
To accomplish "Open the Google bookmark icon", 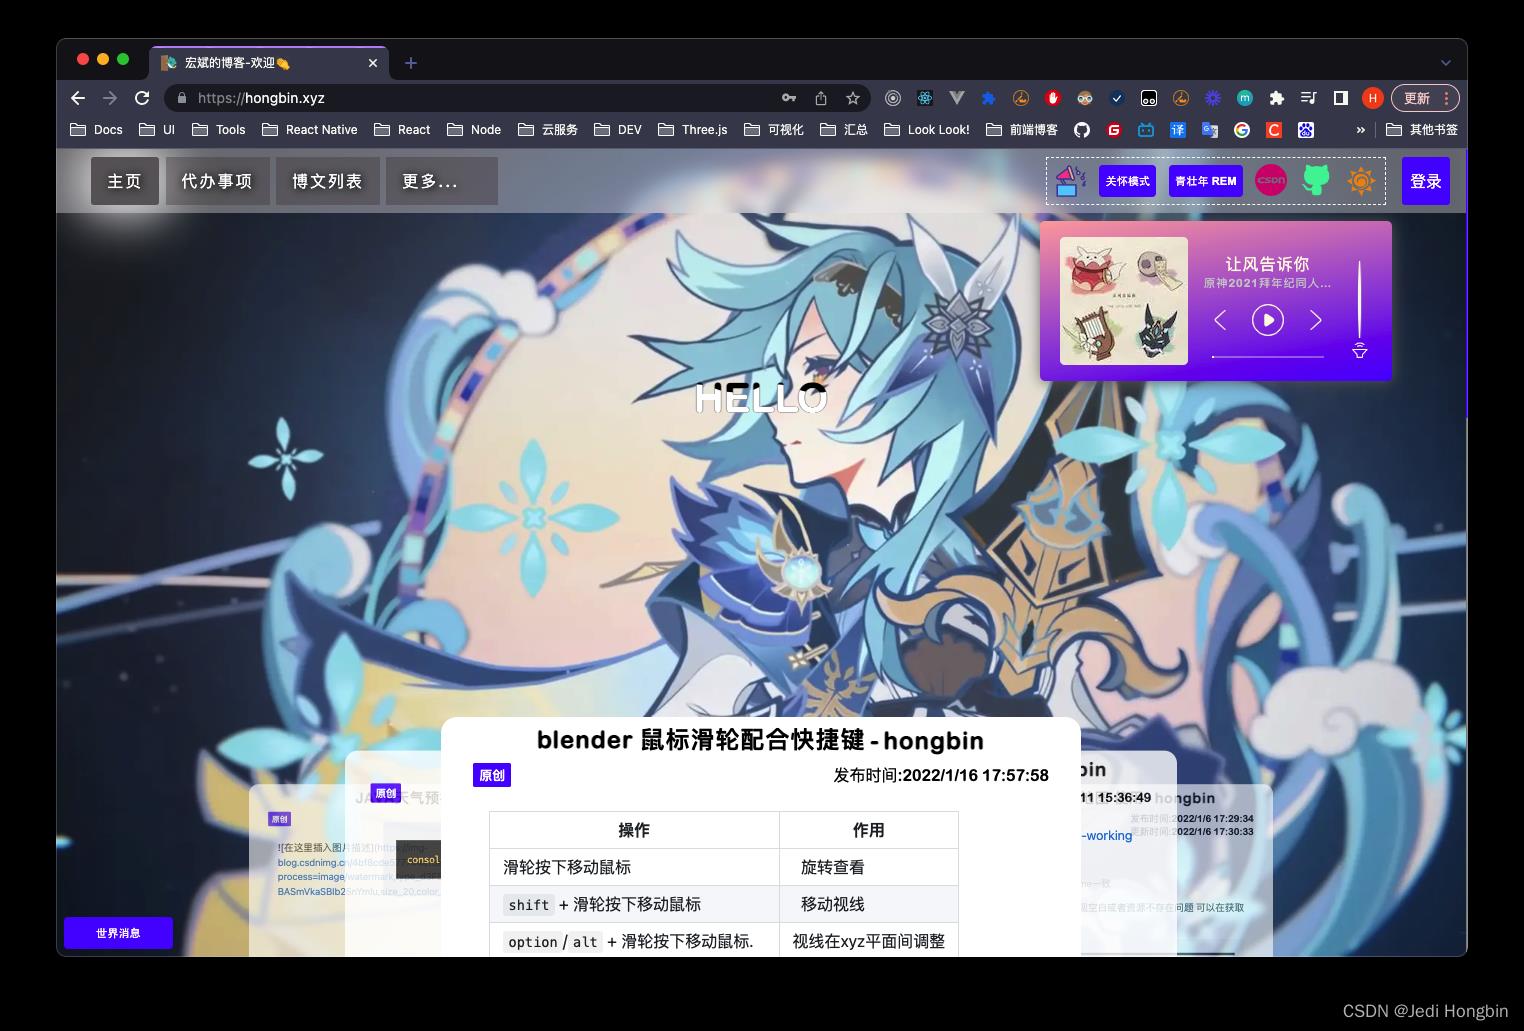I will click(x=1242, y=130).
